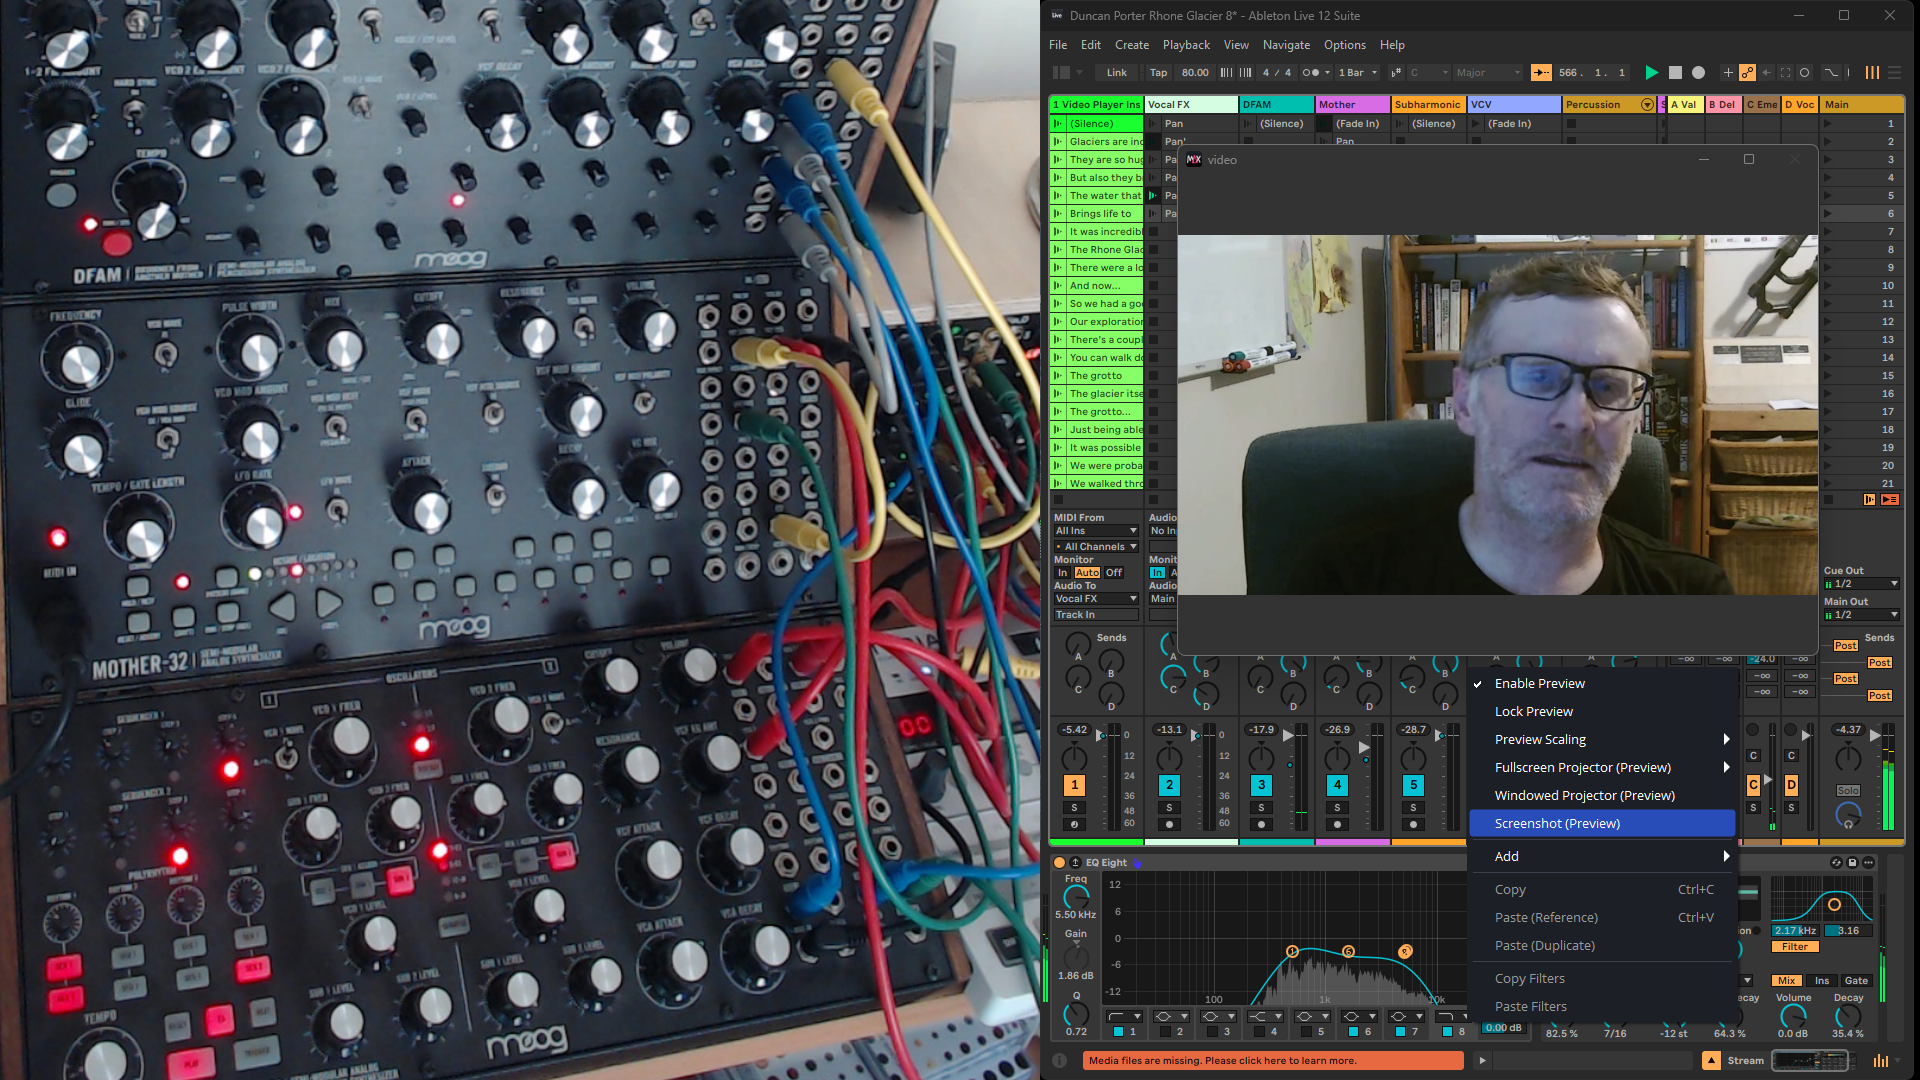
Task: Click the Arrangement Record circle button
Action: point(1698,73)
